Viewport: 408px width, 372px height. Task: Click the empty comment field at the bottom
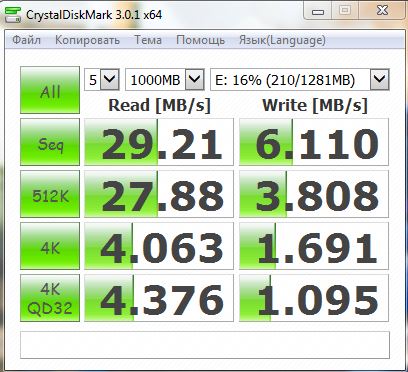click(205, 345)
